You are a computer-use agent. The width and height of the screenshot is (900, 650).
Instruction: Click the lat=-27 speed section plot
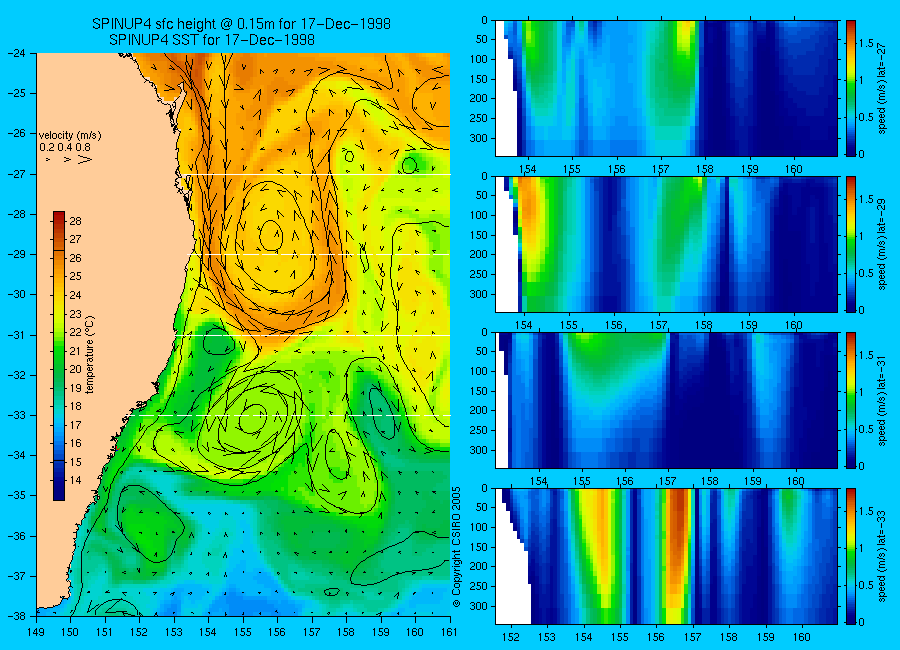tap(666, 88)
